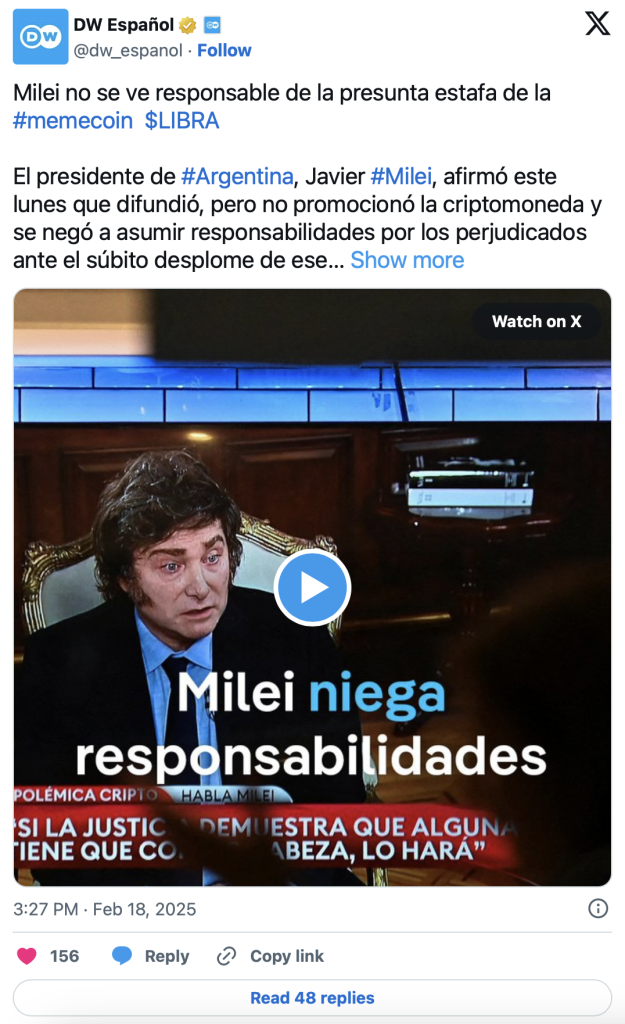Open the tweet info icon
The image size is (625, 1024).
click(598, 908)
